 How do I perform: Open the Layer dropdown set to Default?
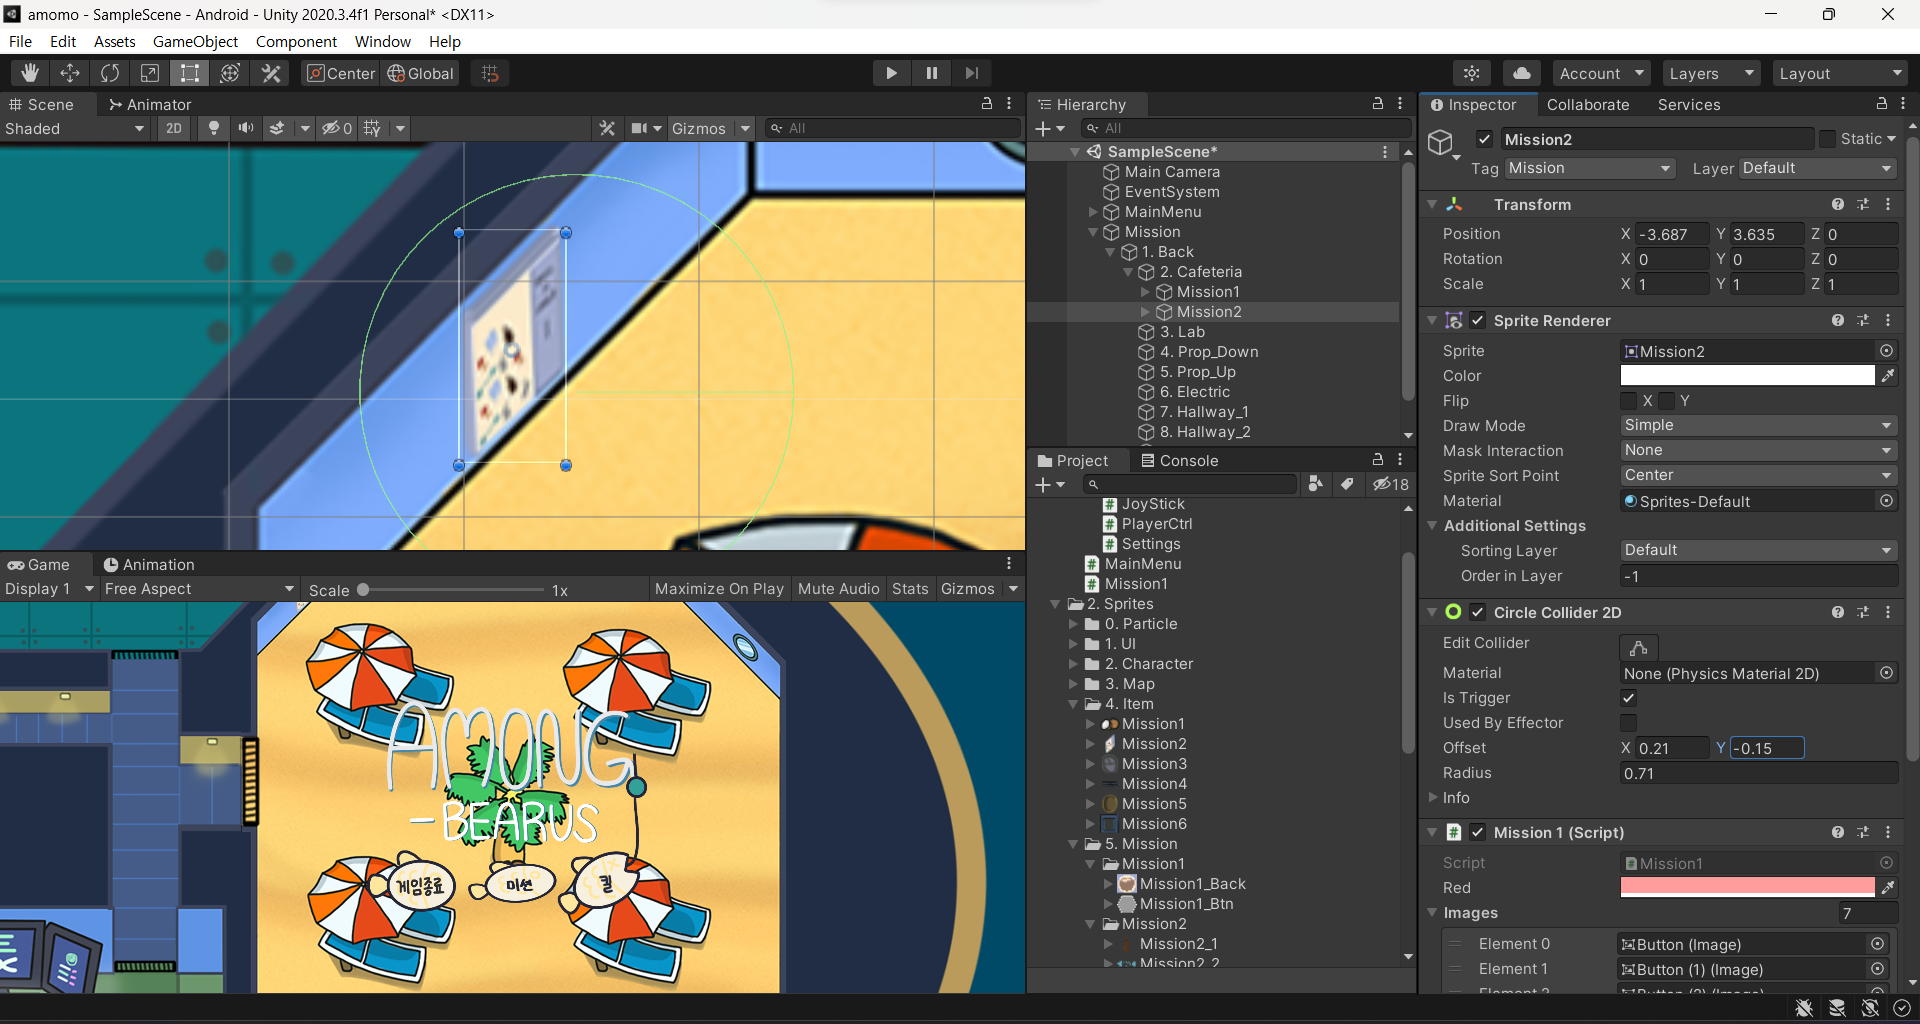[1818, 168]
